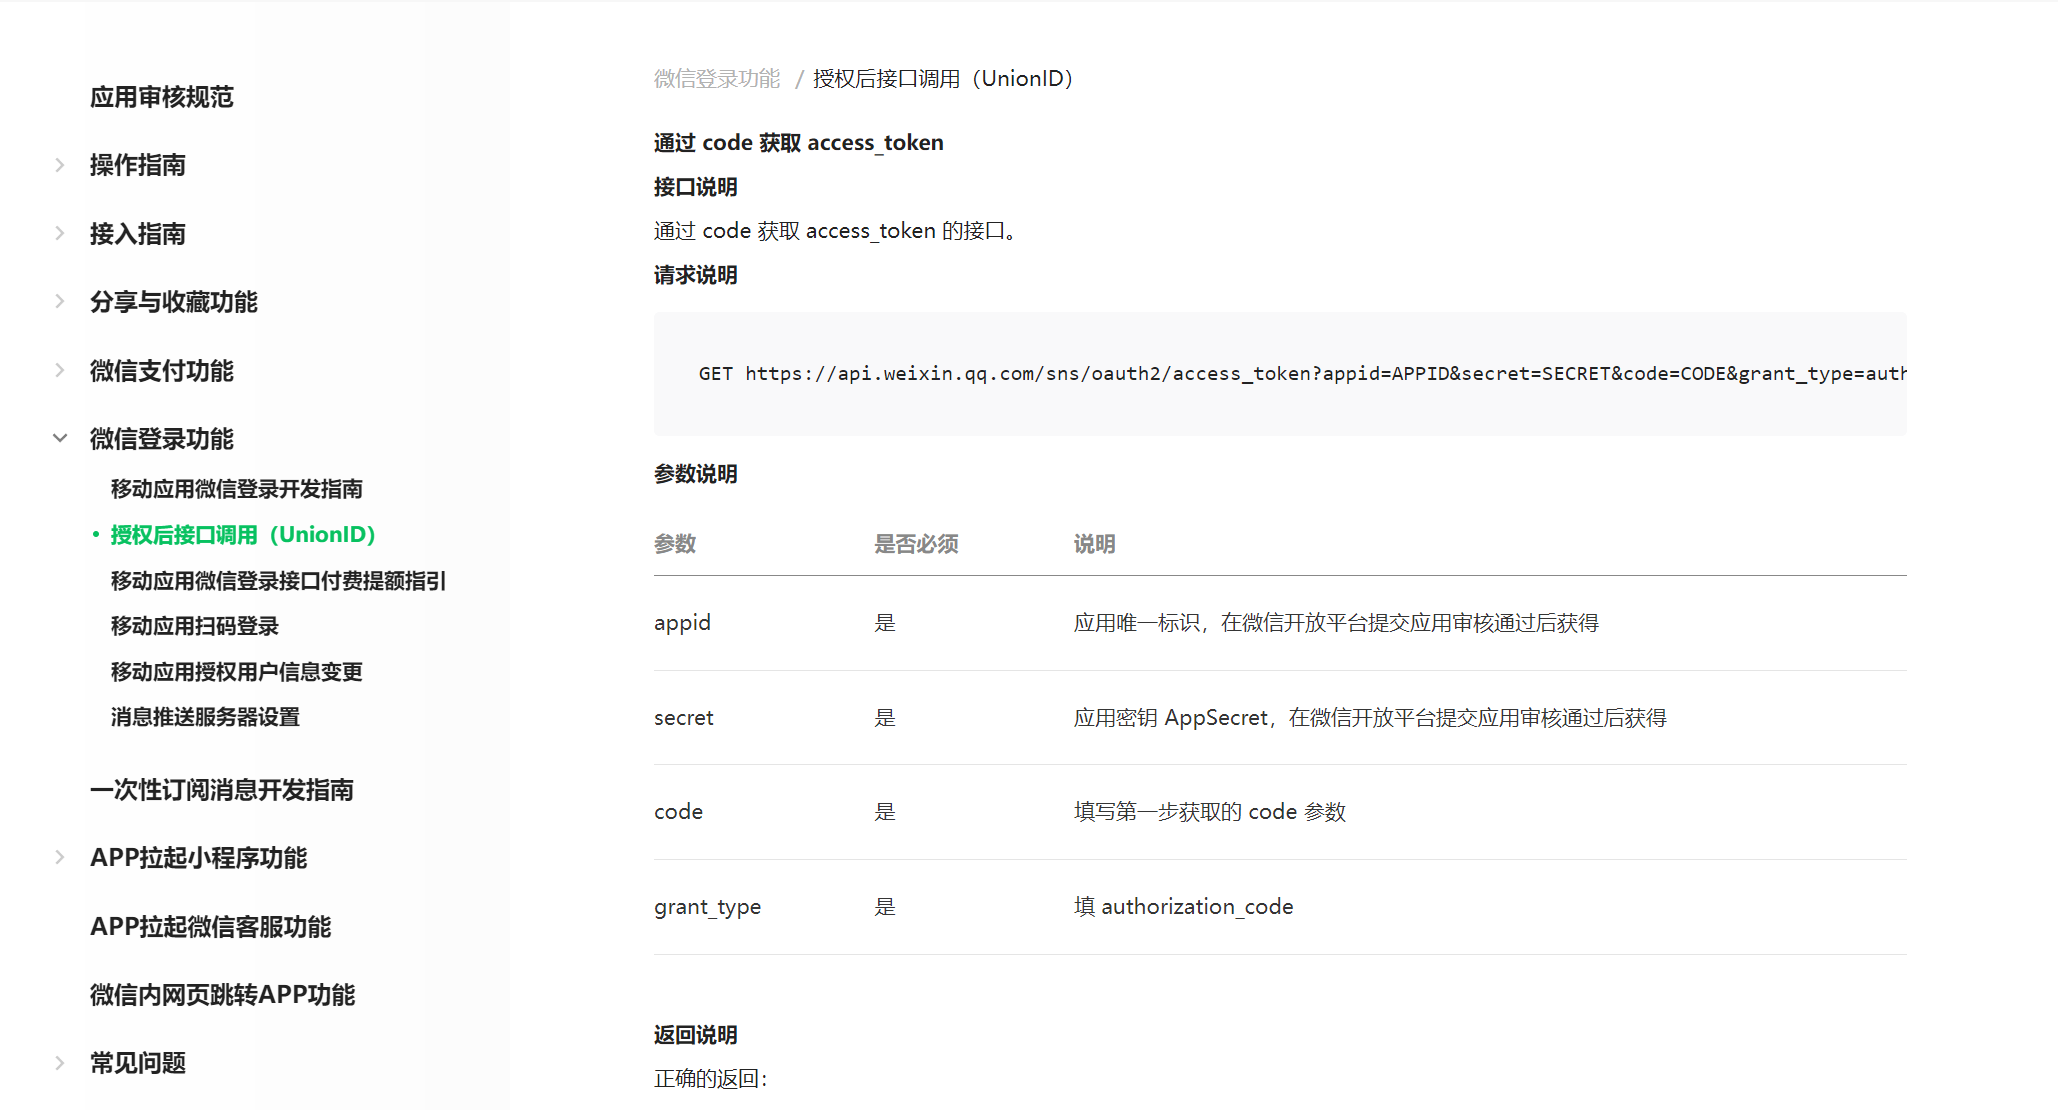Viewport: 2058px width, 1110px height.
Task: Open 微信内网页跳转APP功能 in sidebar
Action: coord(222,995)
